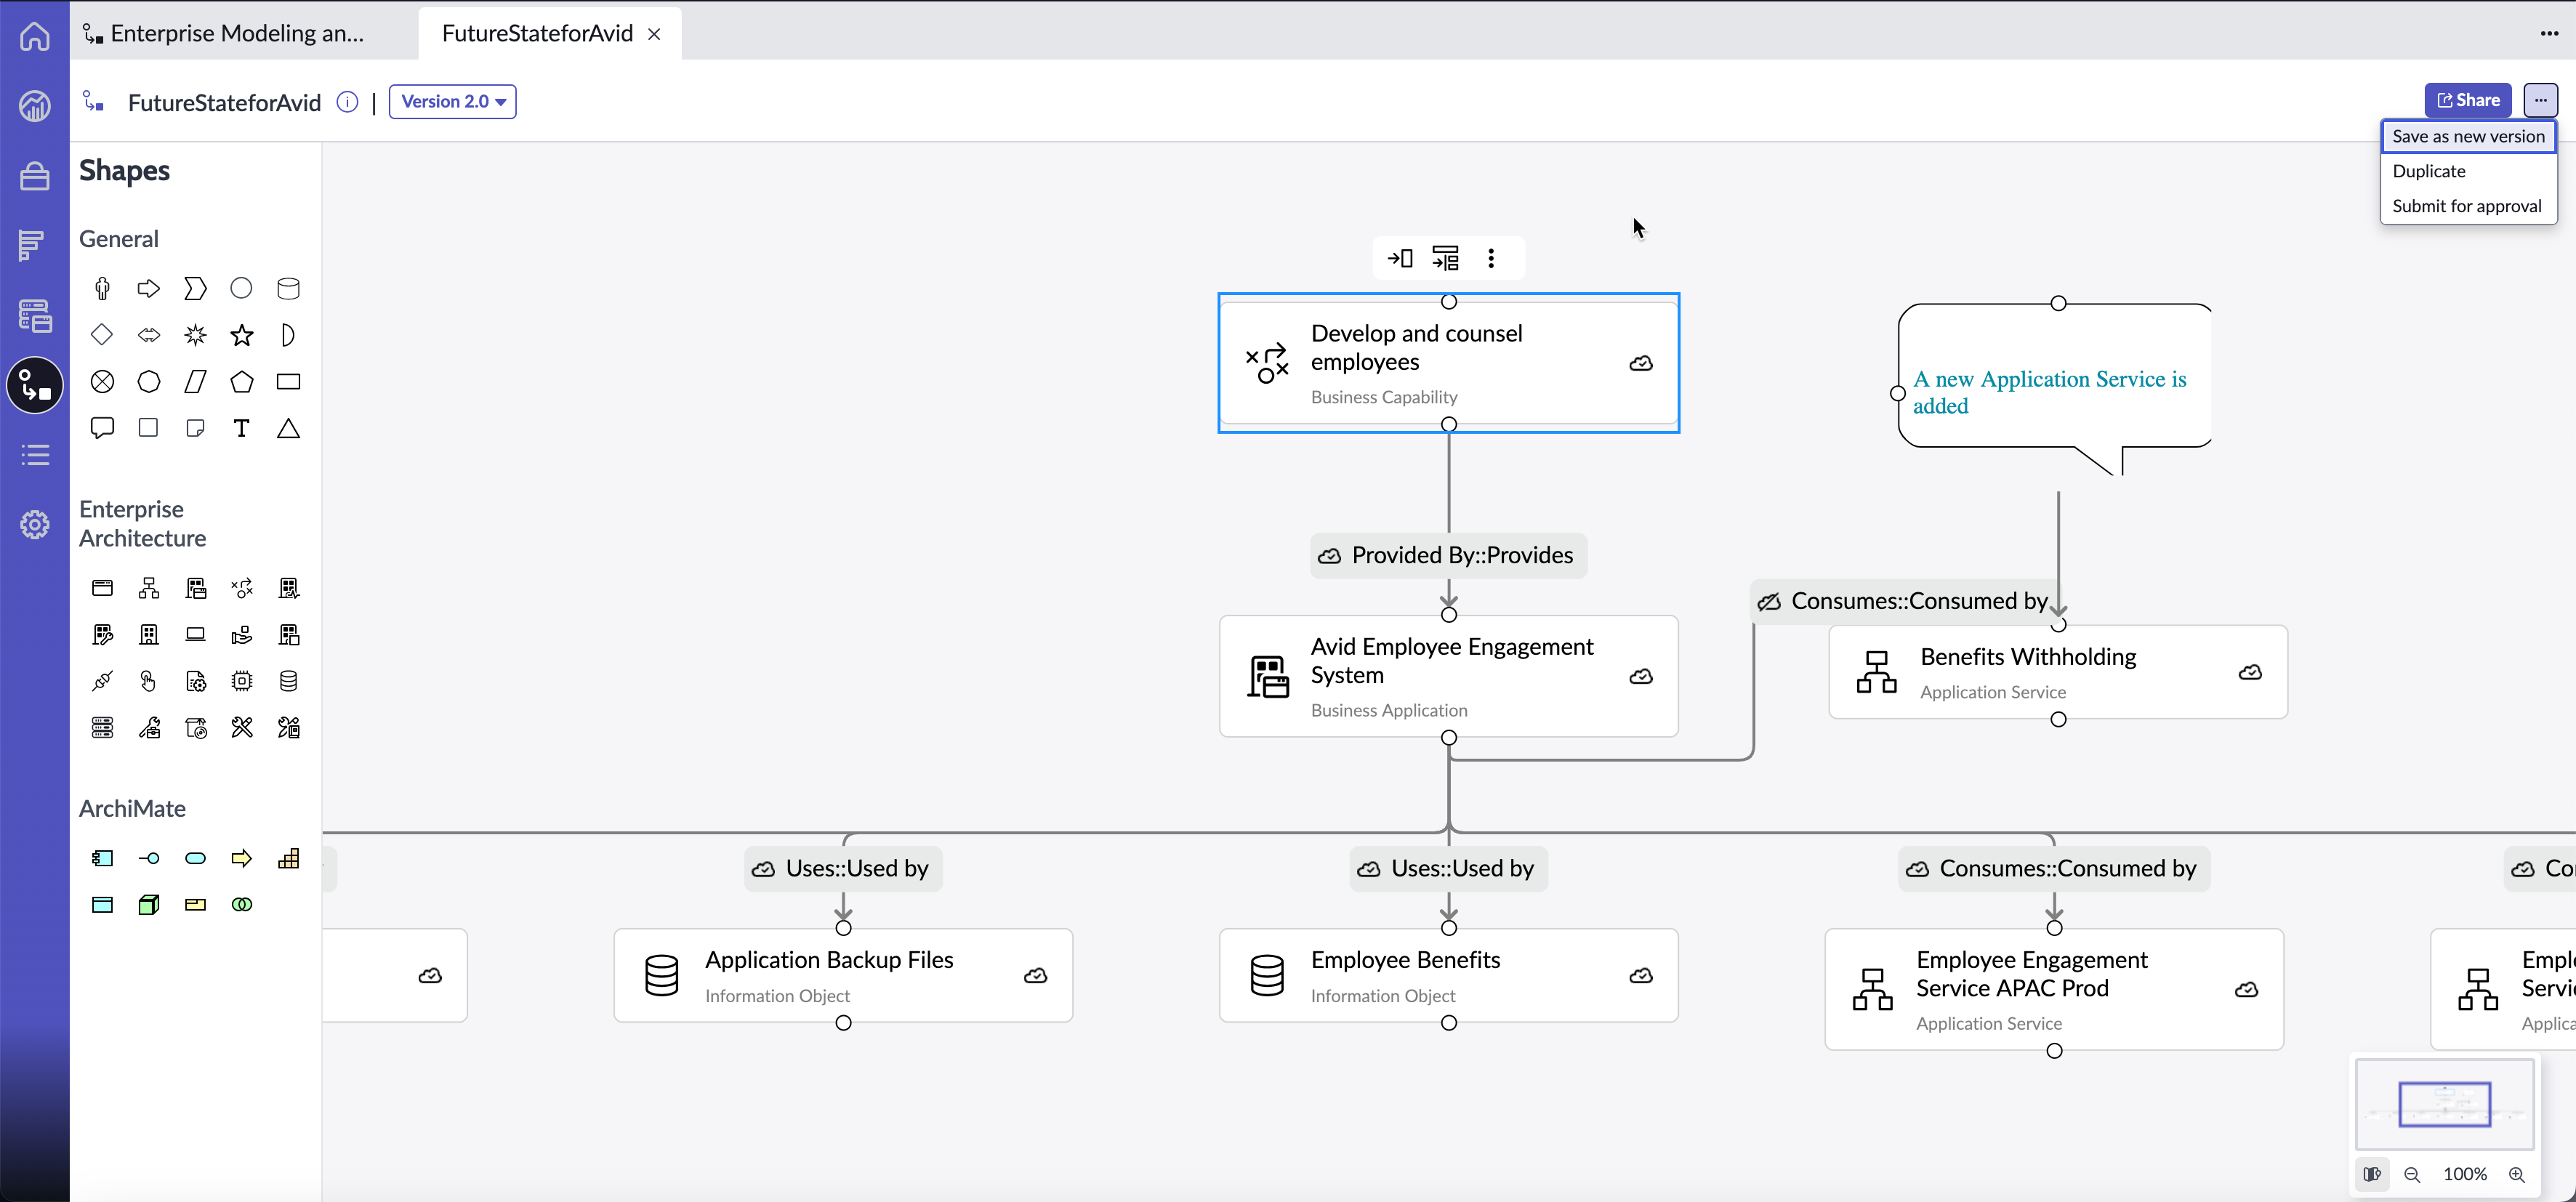The image size is (2576, 1202).
Task: Open the Version 2.0 dropdown
Action: 453,102
